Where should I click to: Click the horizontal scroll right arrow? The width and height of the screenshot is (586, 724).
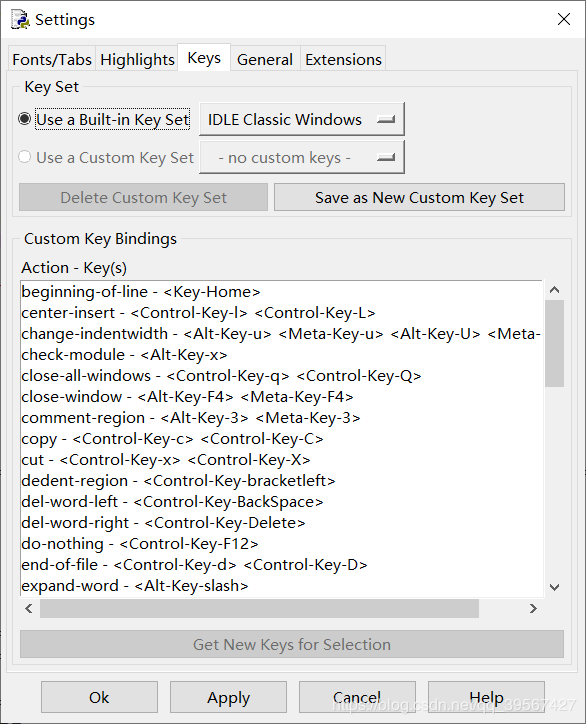coord(533,609)
